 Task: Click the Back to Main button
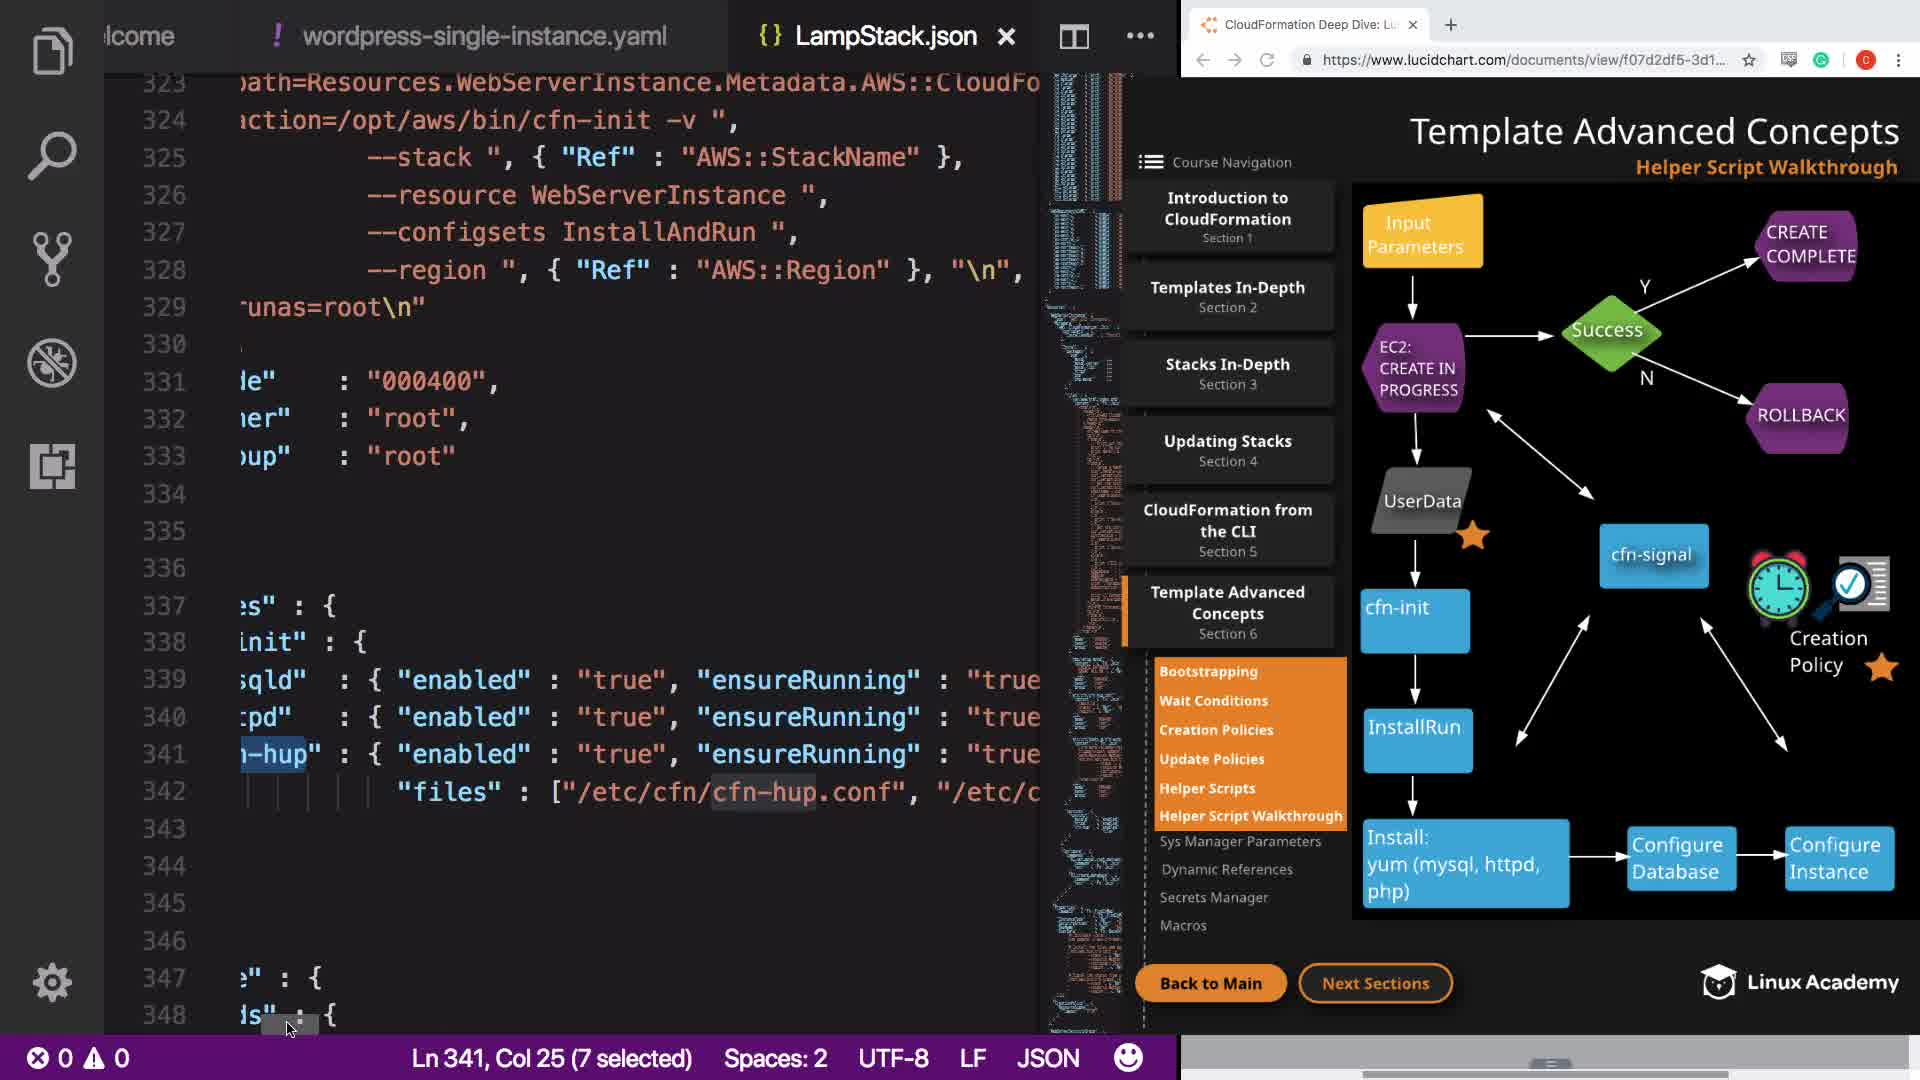click(1210, 983)
